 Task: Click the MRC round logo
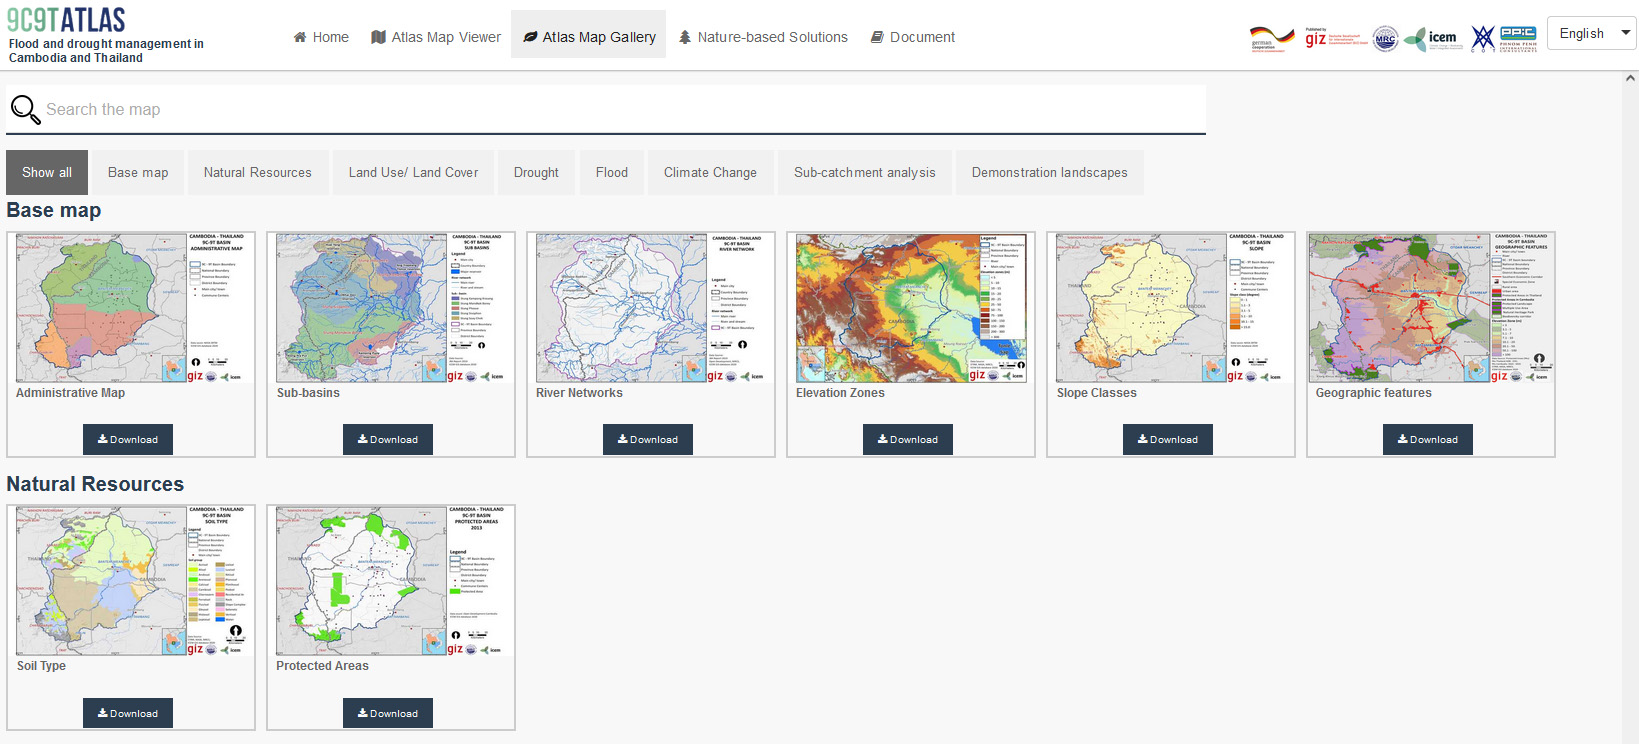click(1385, 39)
